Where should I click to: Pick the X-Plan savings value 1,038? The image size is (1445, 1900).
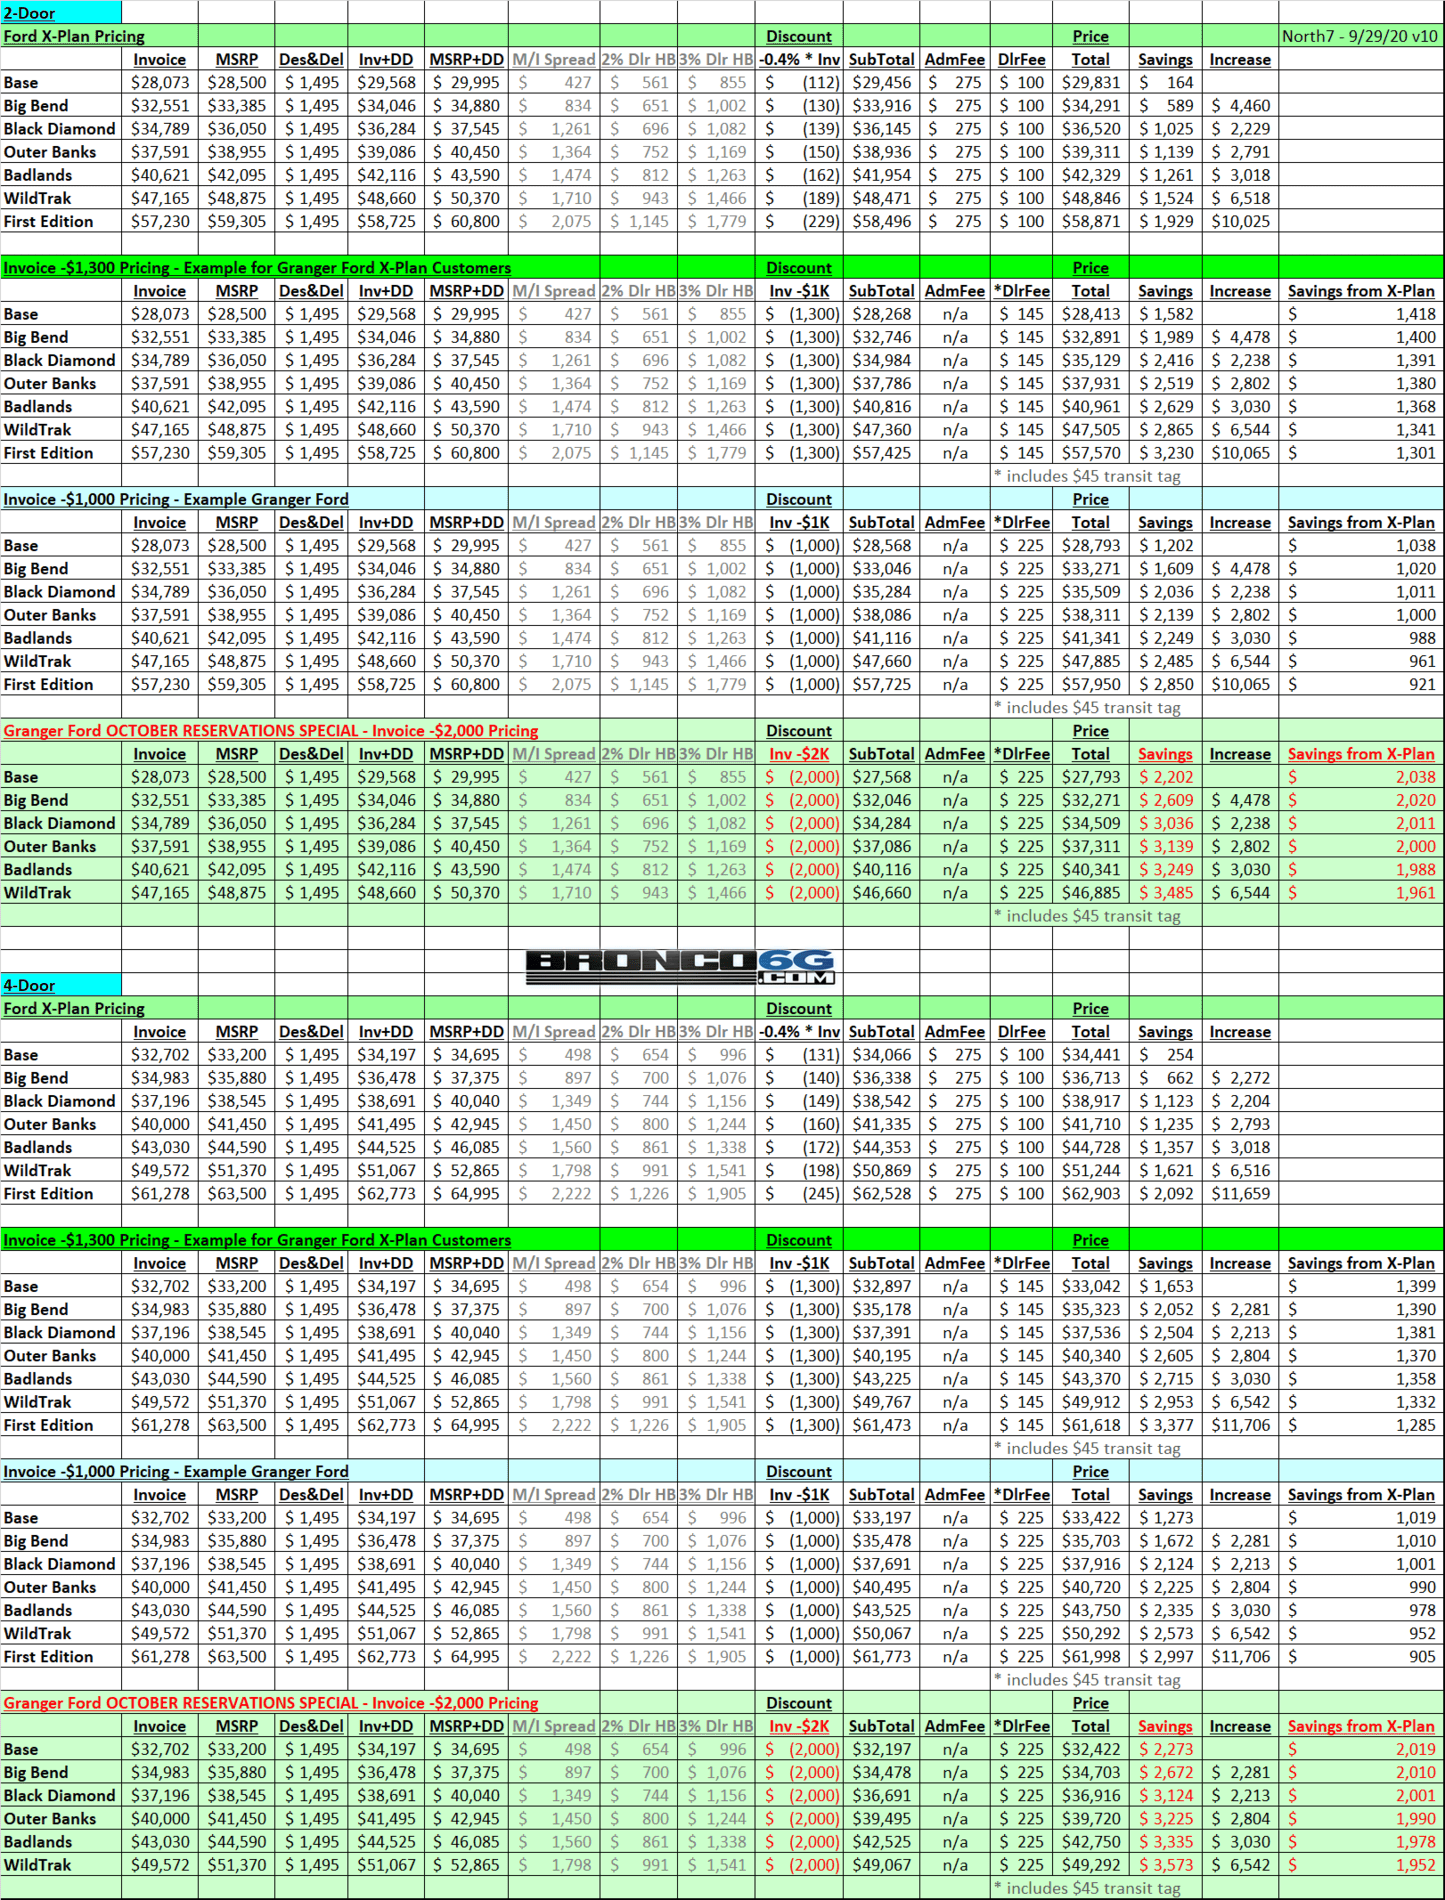1362,546
